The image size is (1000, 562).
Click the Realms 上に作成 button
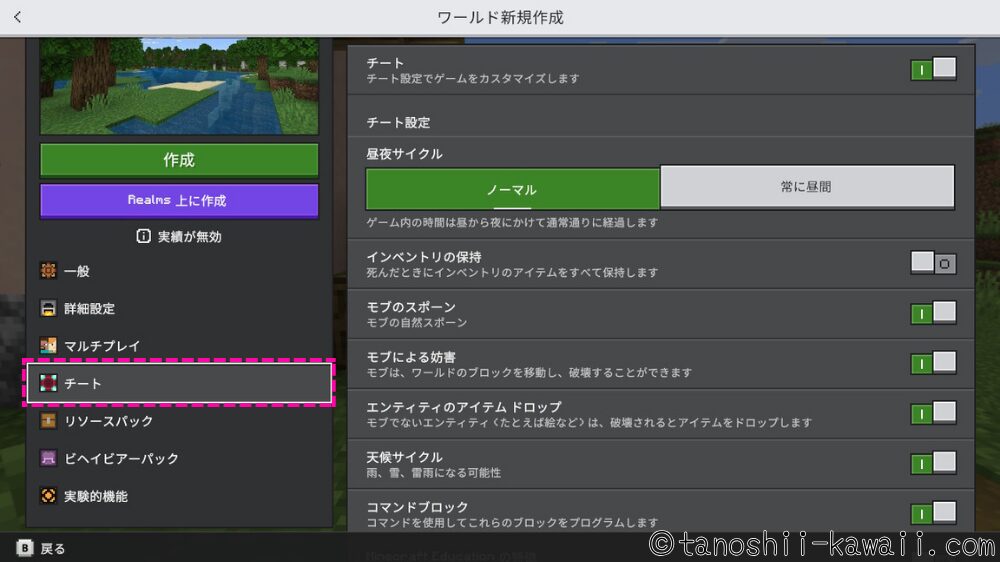point(179,200)
